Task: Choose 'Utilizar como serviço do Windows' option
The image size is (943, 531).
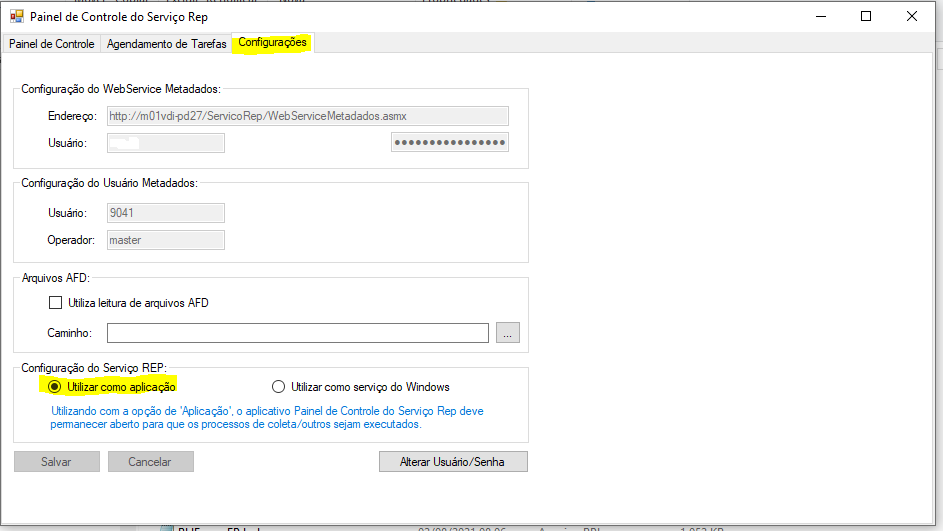Action: (279, 387)
